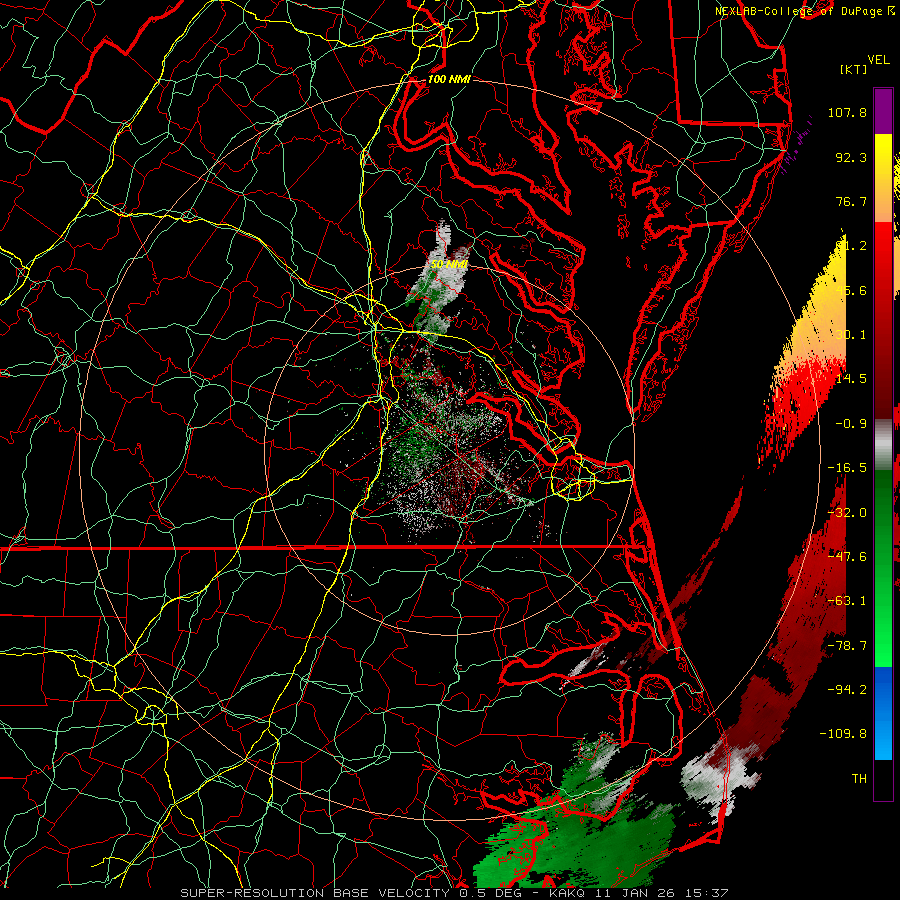Click the blue segment of the velocity scale

pos(883,713)
